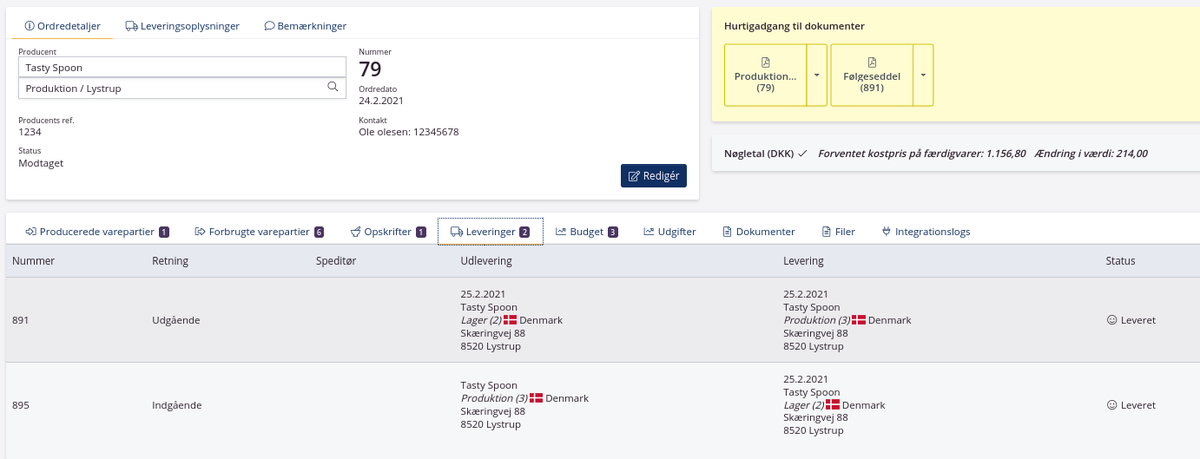Click the PDF icon above Følgeseddel (891)
The width and height of the screenshot is (1200, 459).
tap(872, 62)
